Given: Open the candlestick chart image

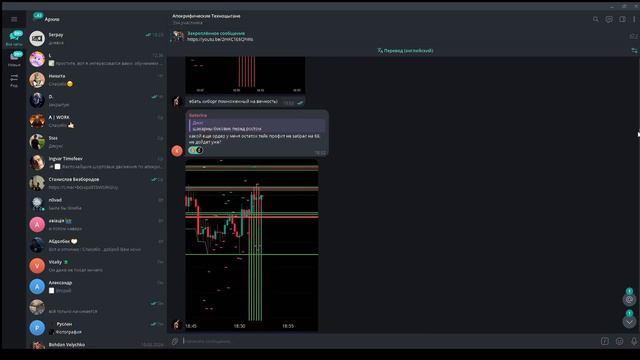Looking at the screenshot, I should click(x=252, y=245).
